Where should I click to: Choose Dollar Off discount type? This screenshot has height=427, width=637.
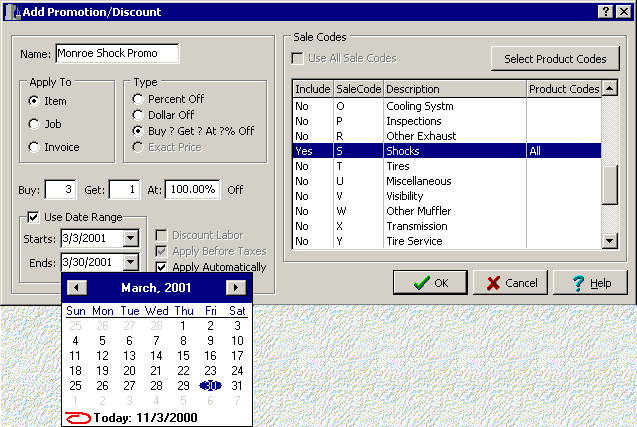click(x=139, y=116)
